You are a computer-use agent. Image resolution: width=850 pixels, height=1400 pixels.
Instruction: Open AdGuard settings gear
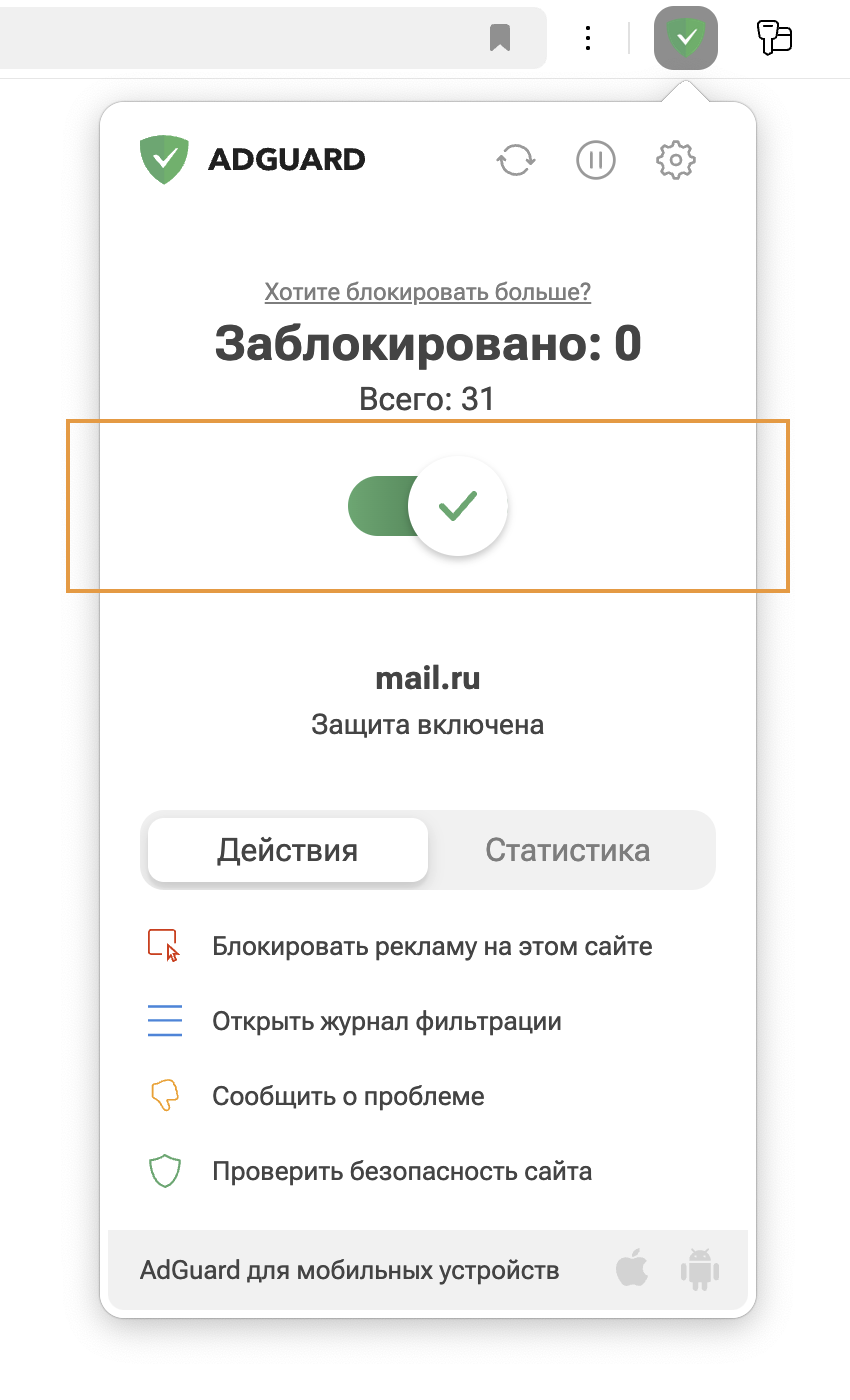(x=676, y=160)
